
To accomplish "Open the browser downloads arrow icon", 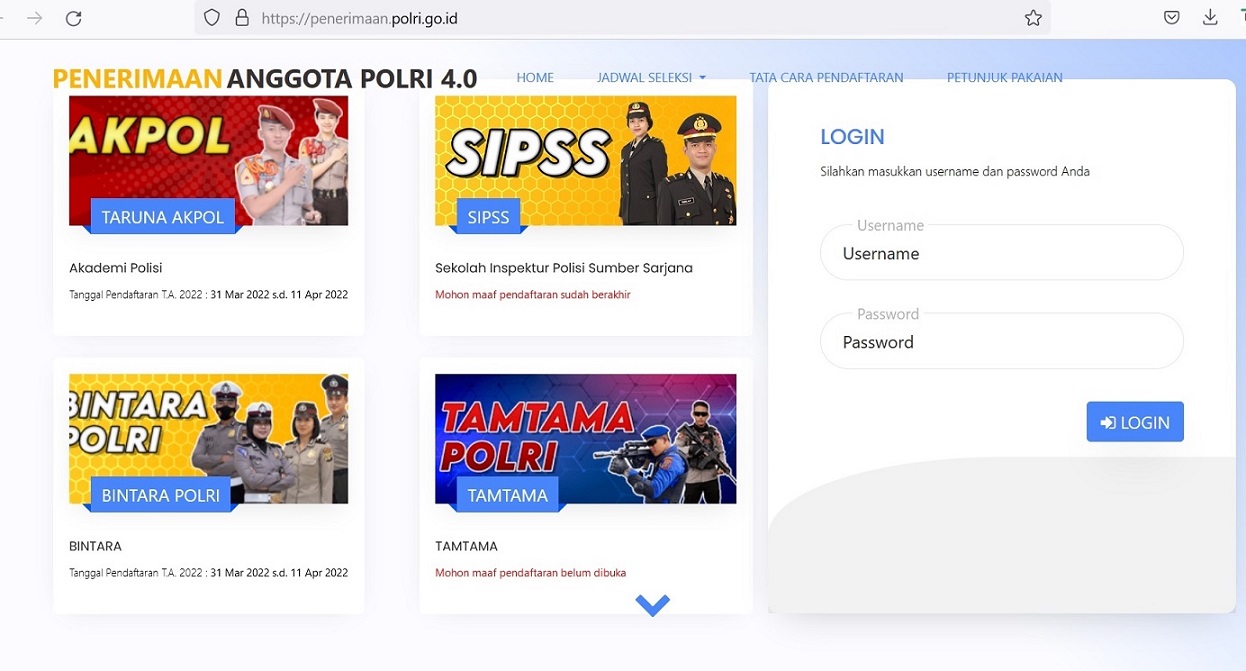I will [x=1210, y=18].
